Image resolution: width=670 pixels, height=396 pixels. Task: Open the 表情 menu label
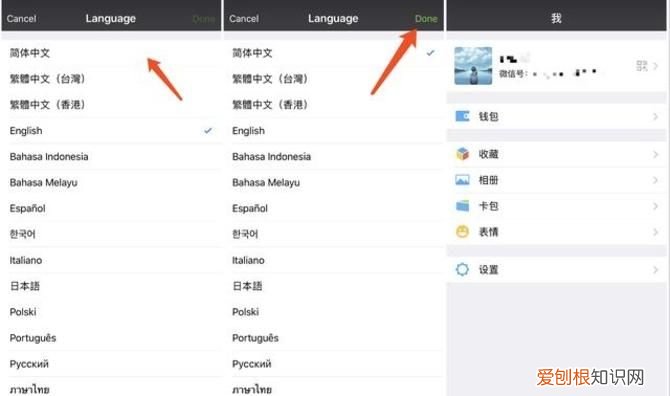click(x=488, y=232)
